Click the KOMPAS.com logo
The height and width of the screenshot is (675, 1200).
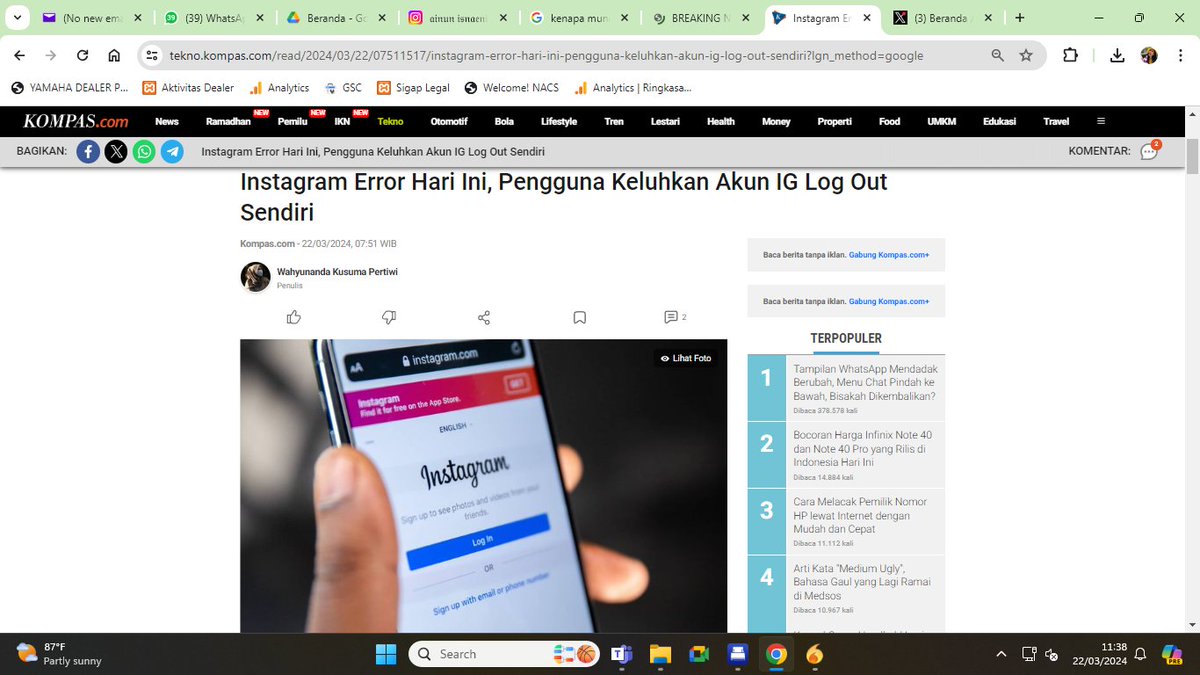click(x=77, y=121)
